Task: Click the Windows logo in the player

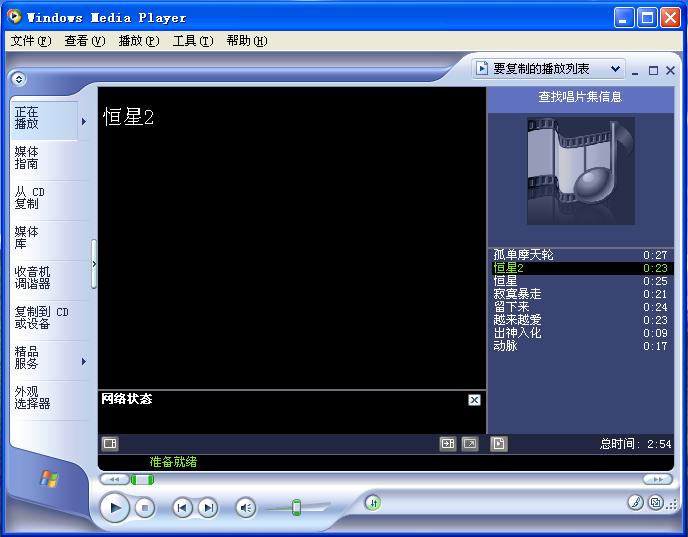Action: click(x=49, y=478)
